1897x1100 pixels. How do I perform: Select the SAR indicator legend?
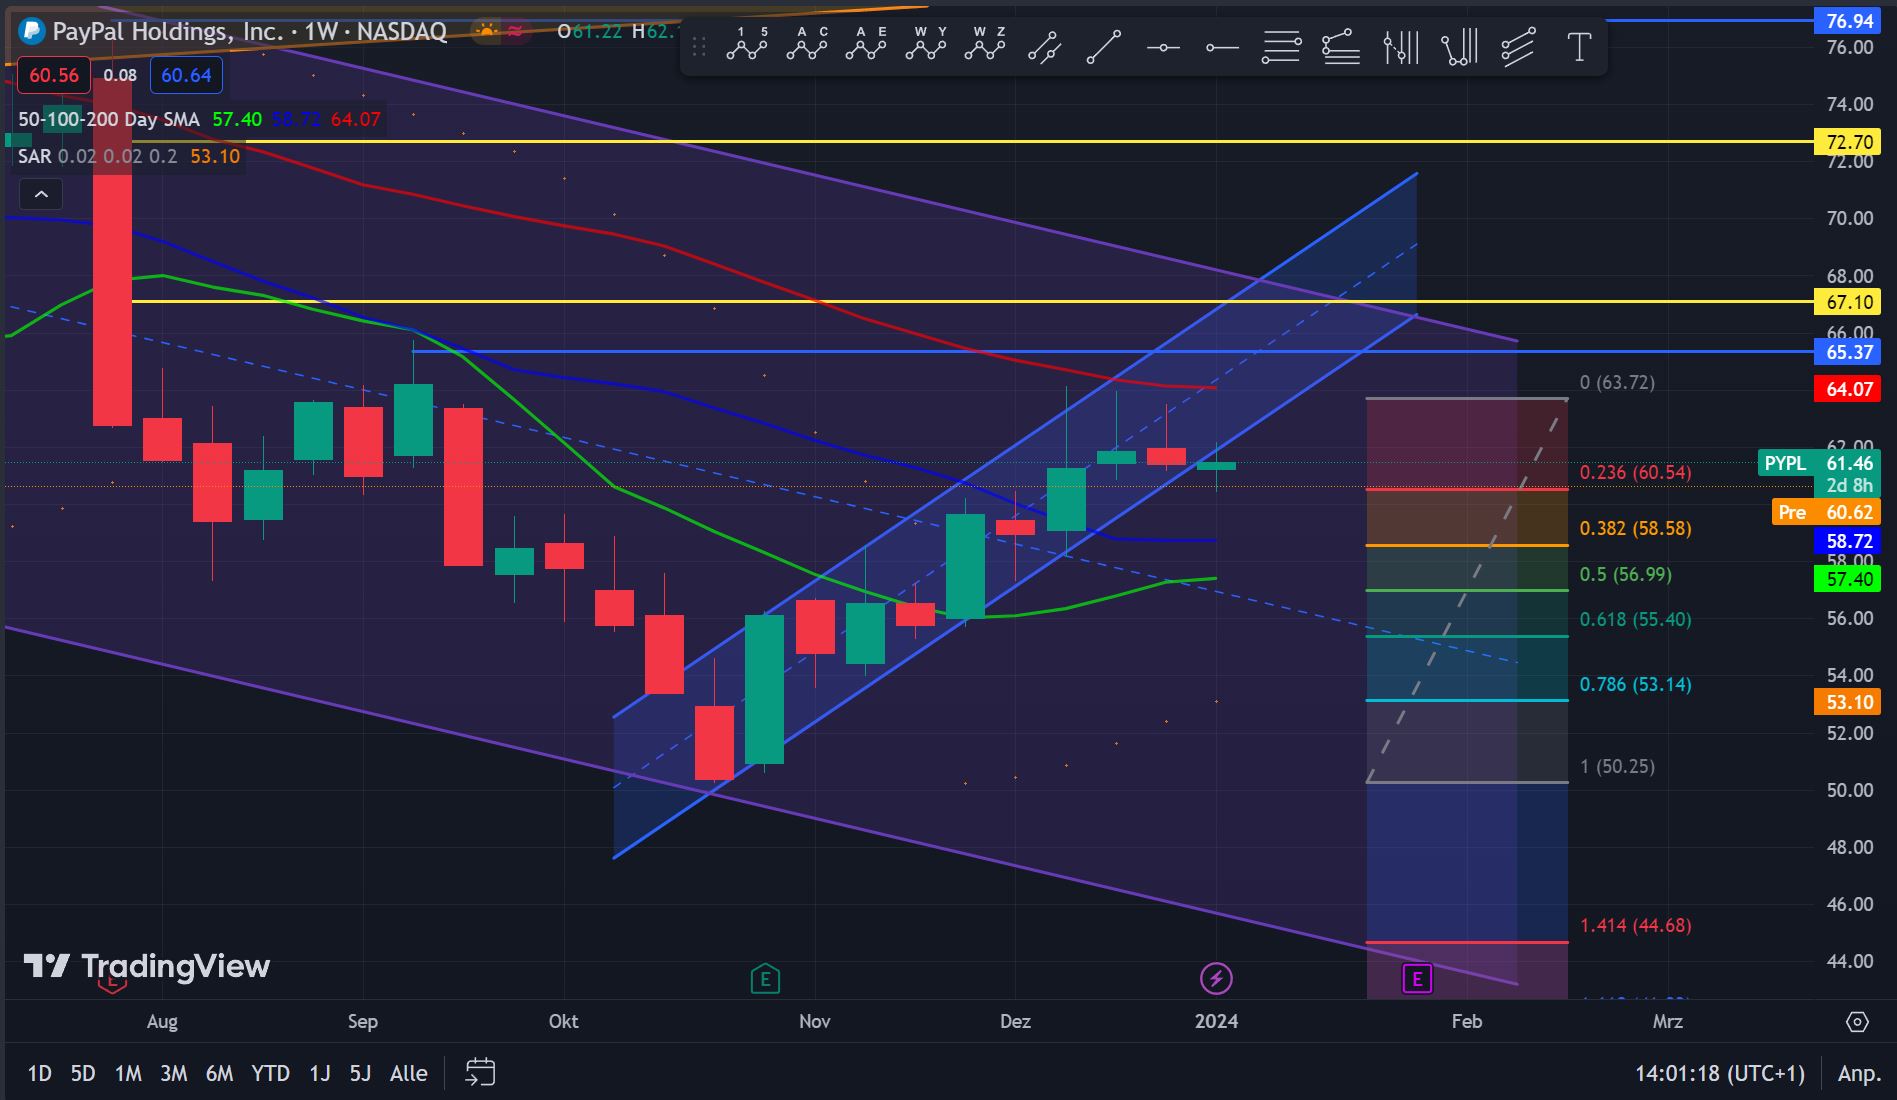coord(34,156)
